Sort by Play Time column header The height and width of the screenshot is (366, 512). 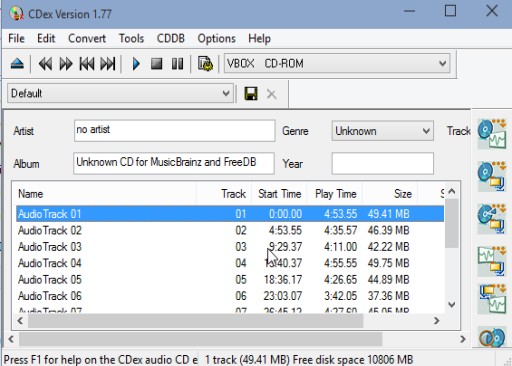coord(335,194)
